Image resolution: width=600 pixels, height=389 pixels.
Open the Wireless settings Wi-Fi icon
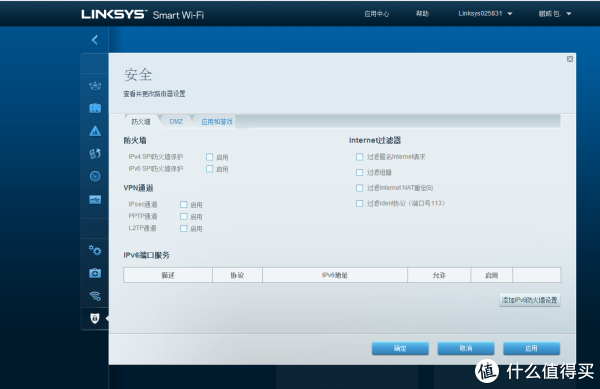(x=95, y=296)
